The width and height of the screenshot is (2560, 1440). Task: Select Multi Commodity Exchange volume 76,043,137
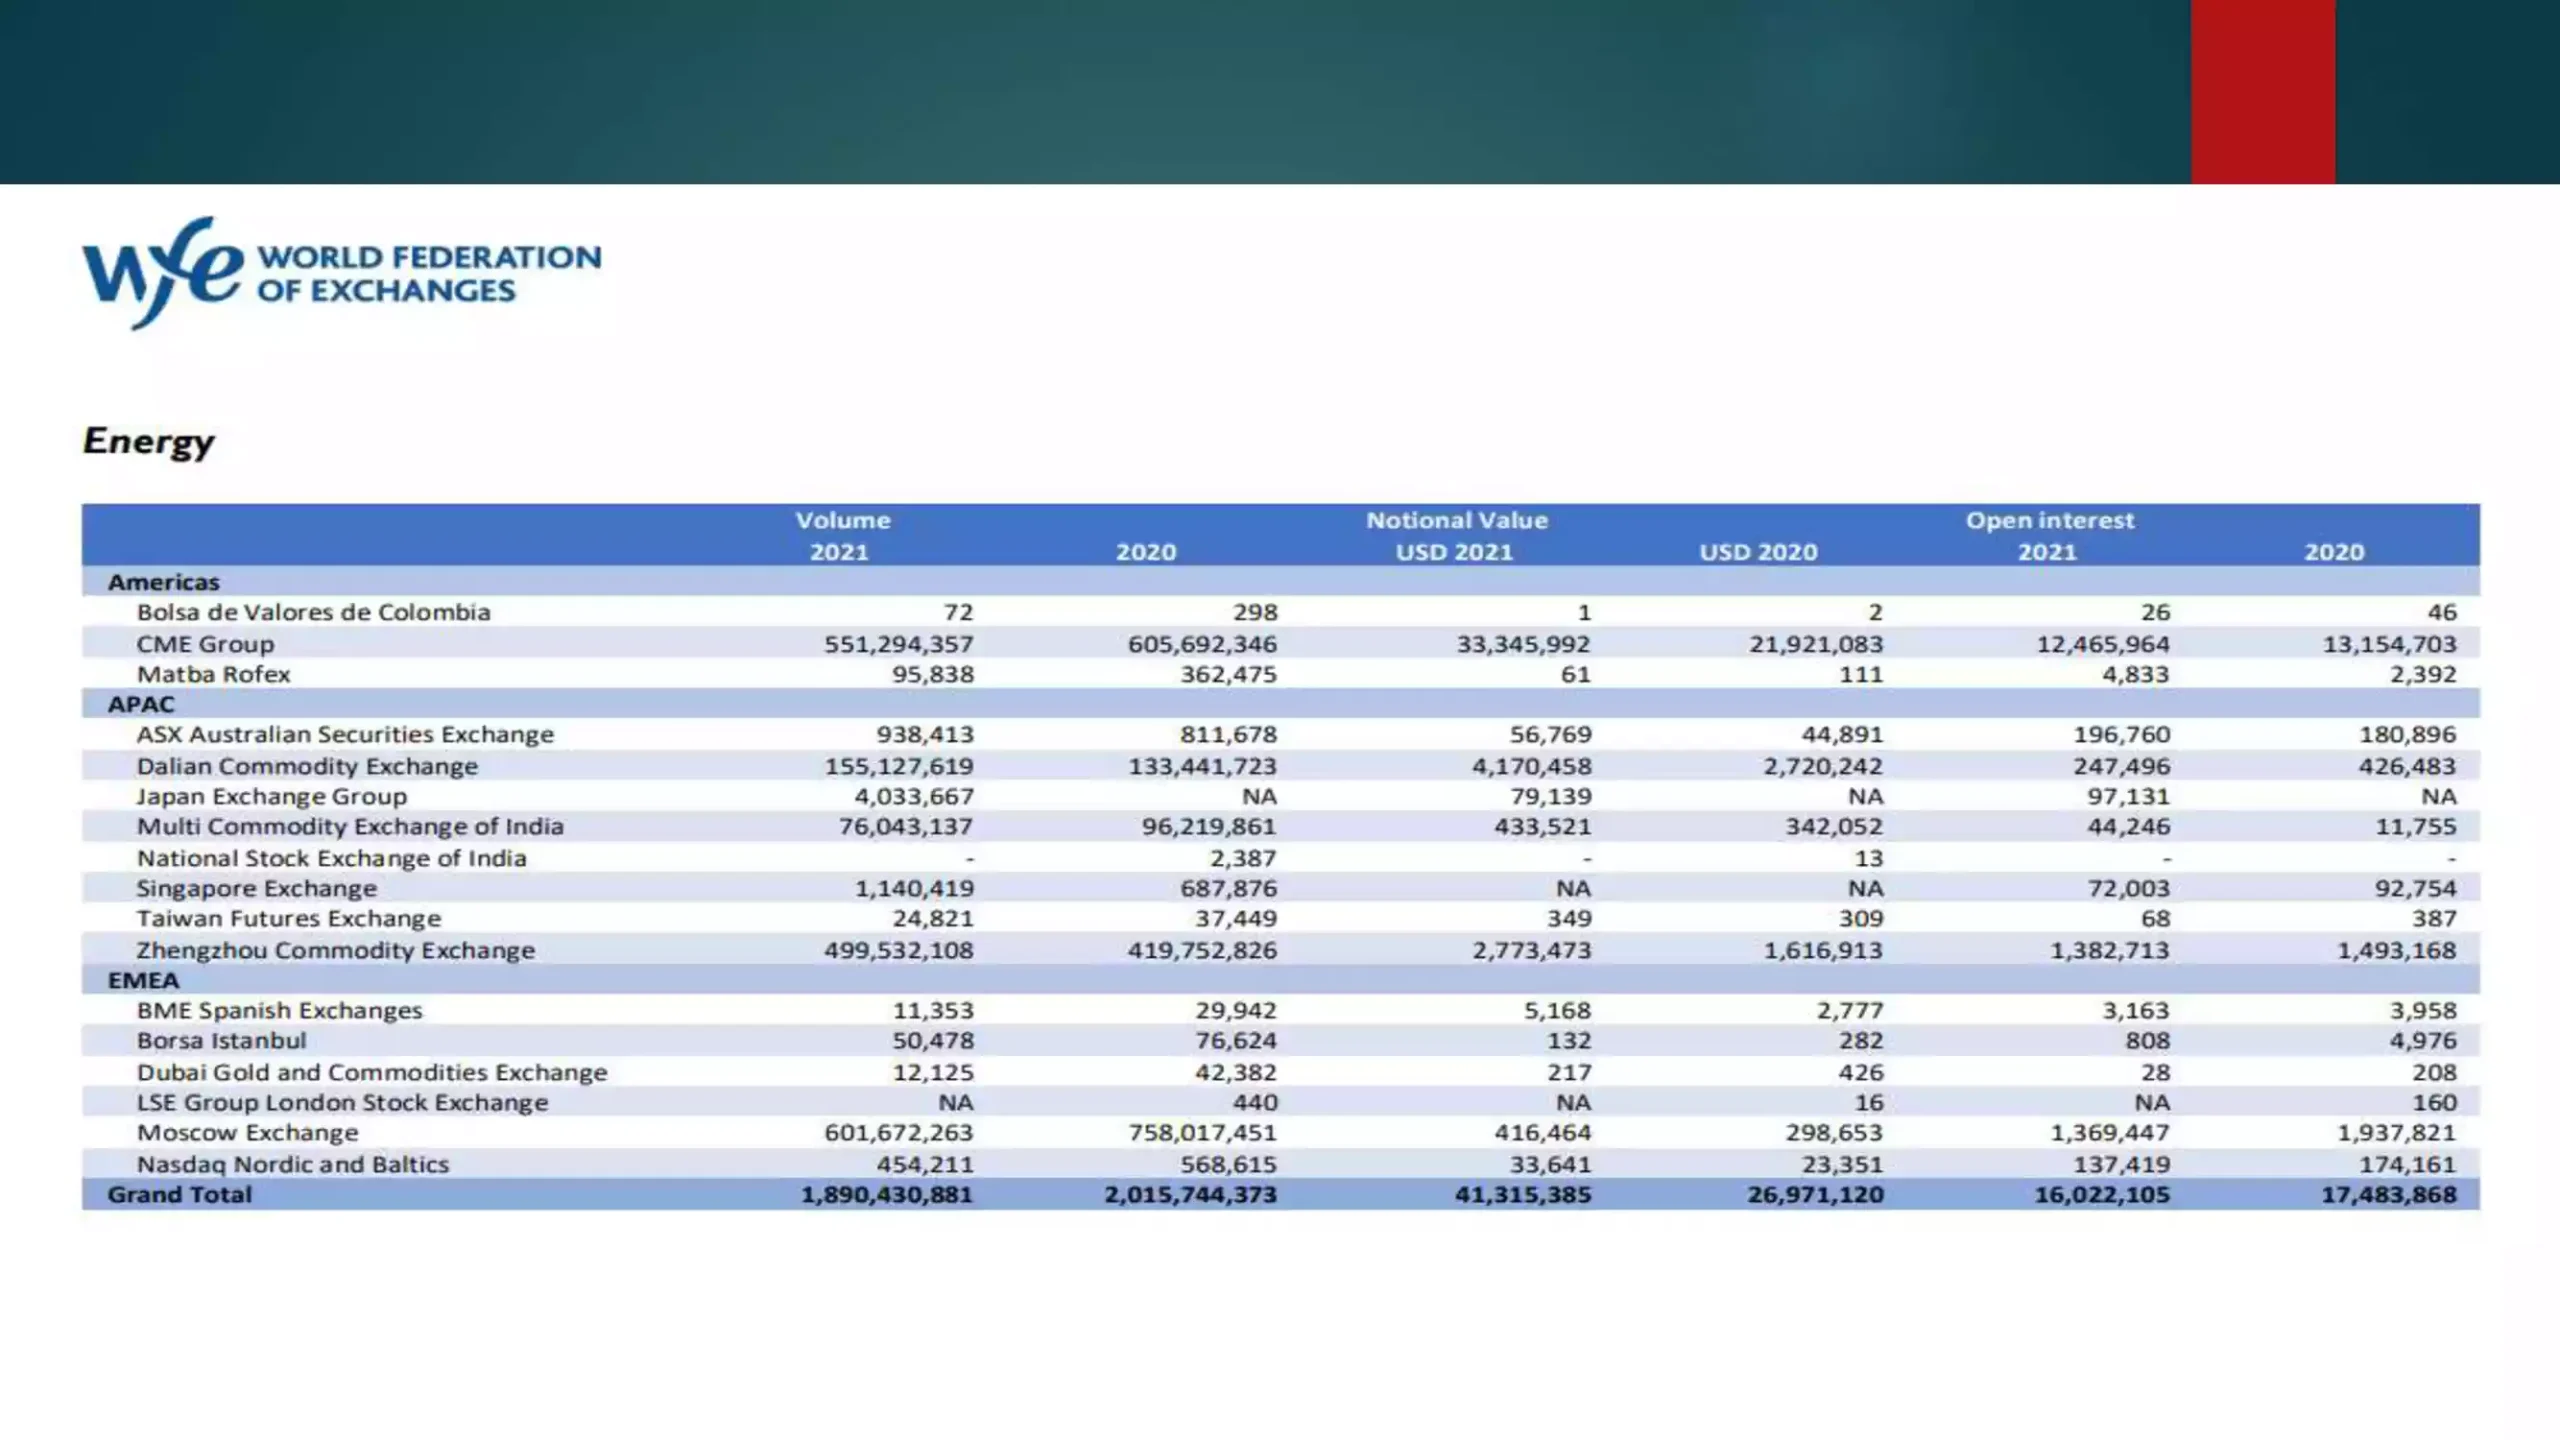[906, 826]
